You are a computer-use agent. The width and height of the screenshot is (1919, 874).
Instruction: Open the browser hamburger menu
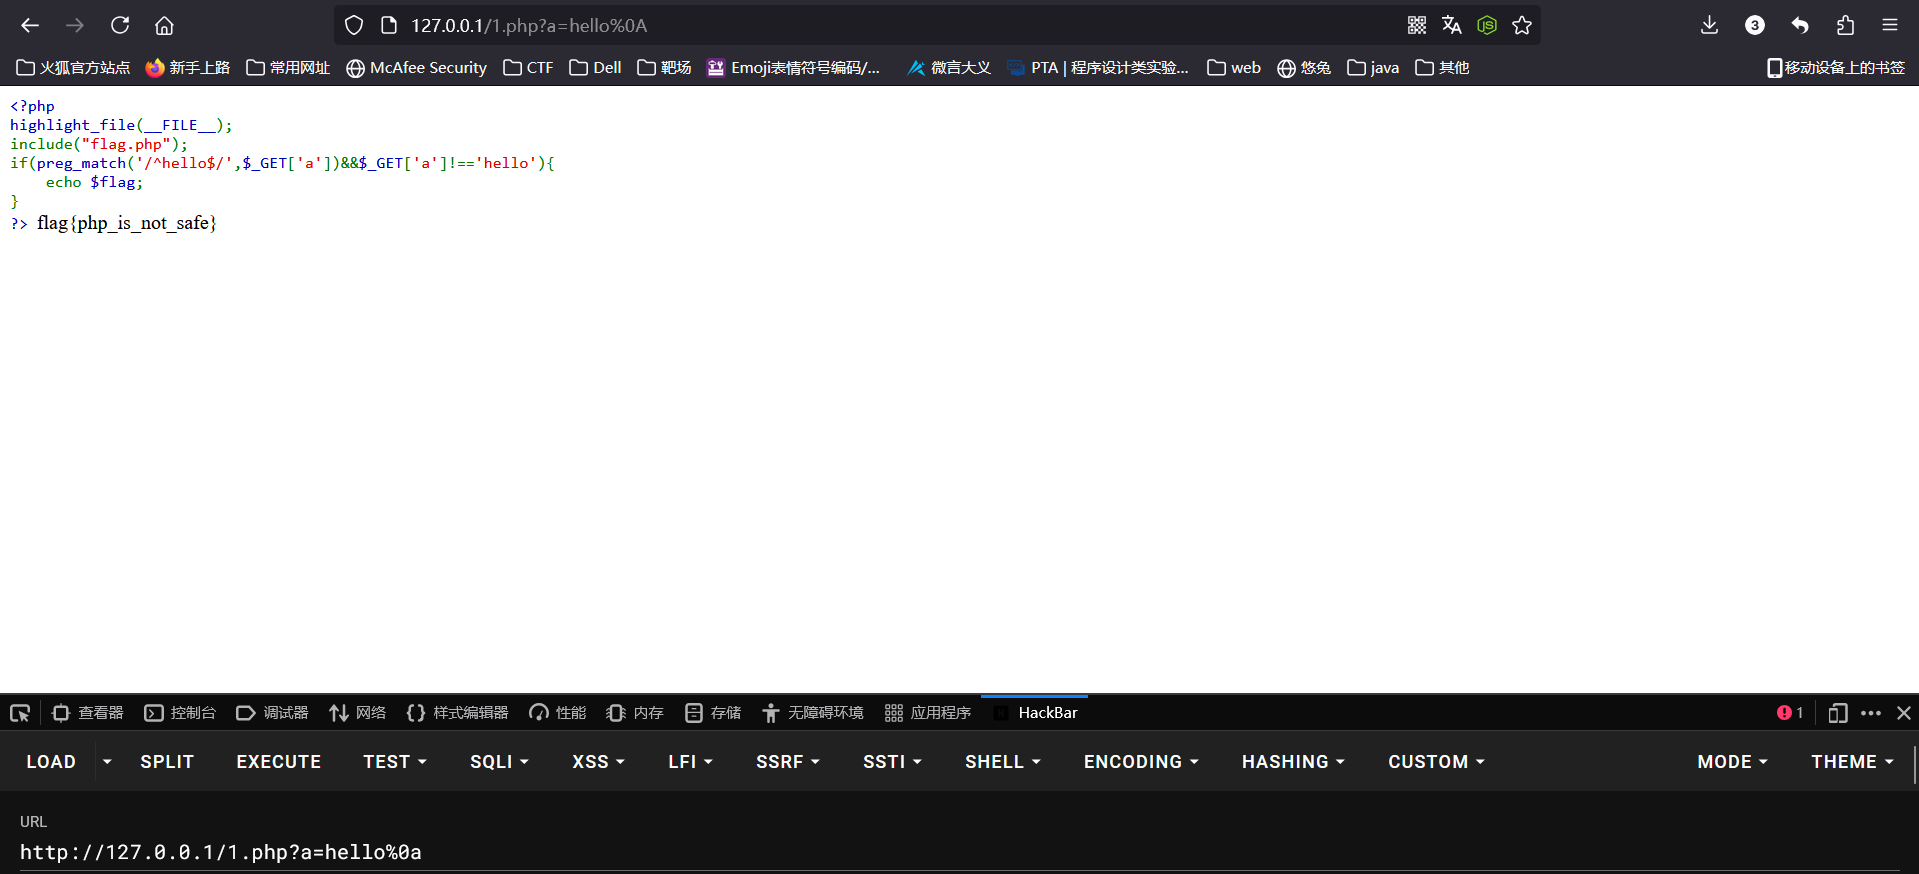tap(1889, 25)
